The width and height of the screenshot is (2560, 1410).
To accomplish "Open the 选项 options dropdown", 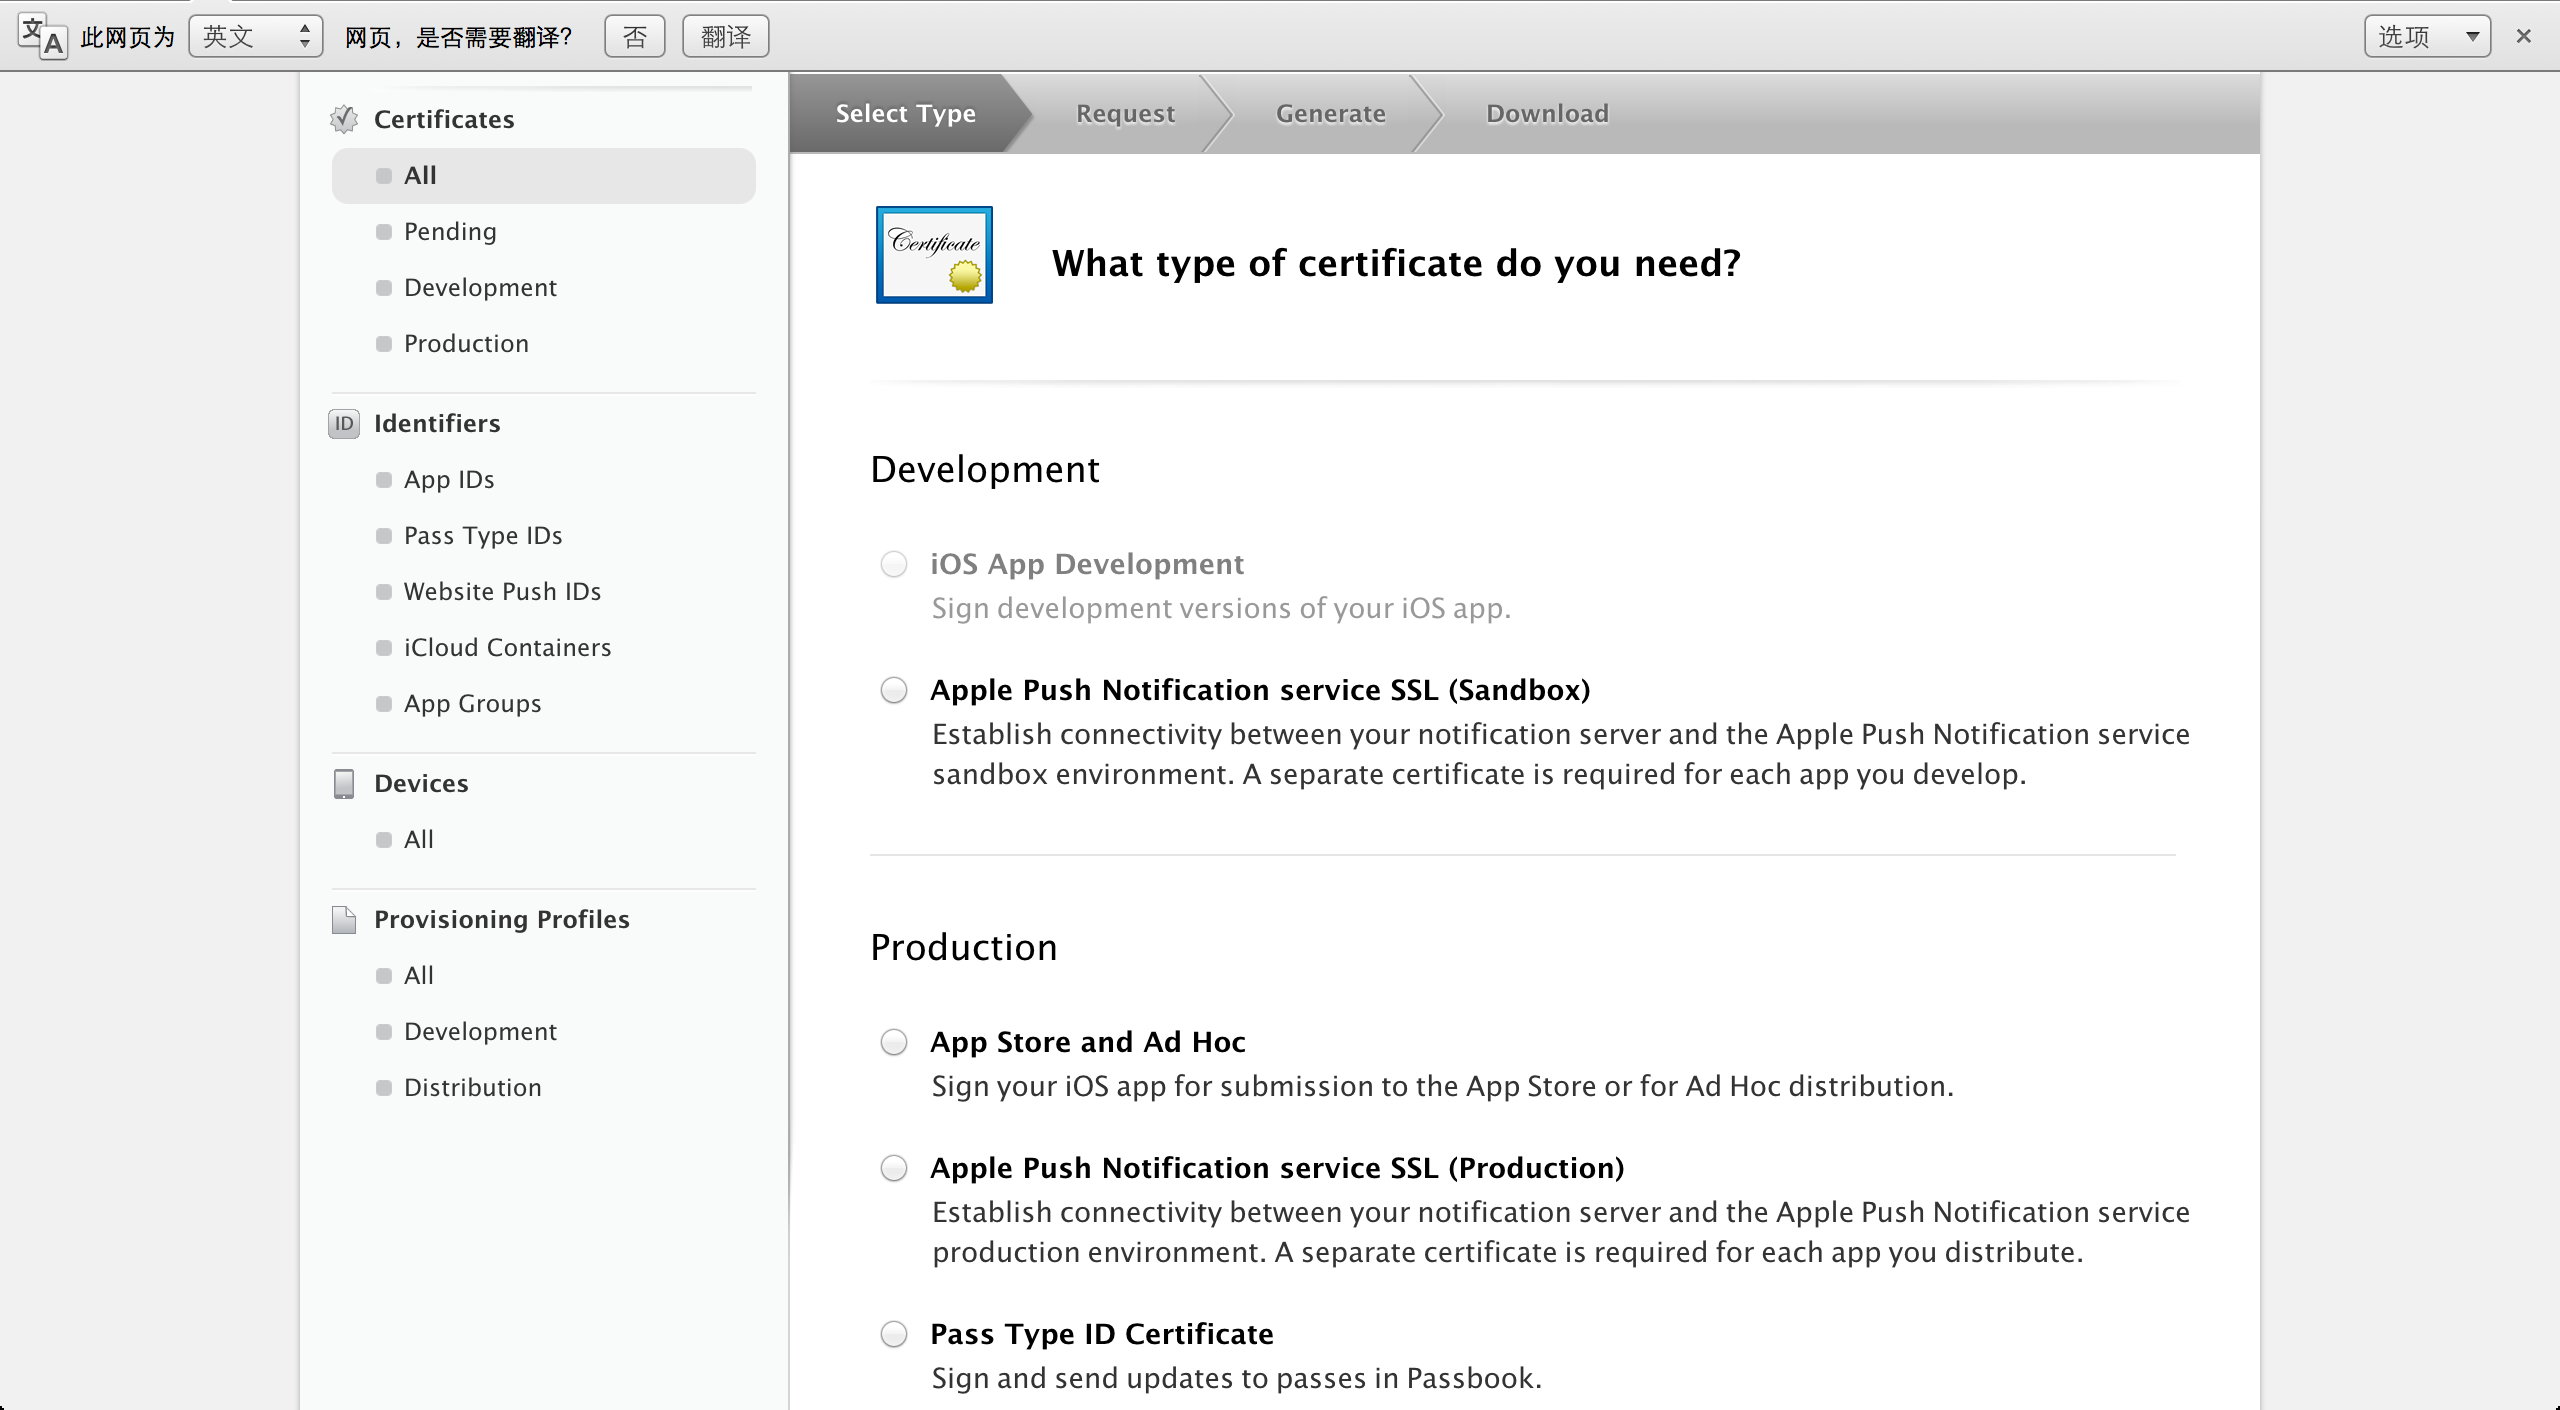I will [2427, 37].
